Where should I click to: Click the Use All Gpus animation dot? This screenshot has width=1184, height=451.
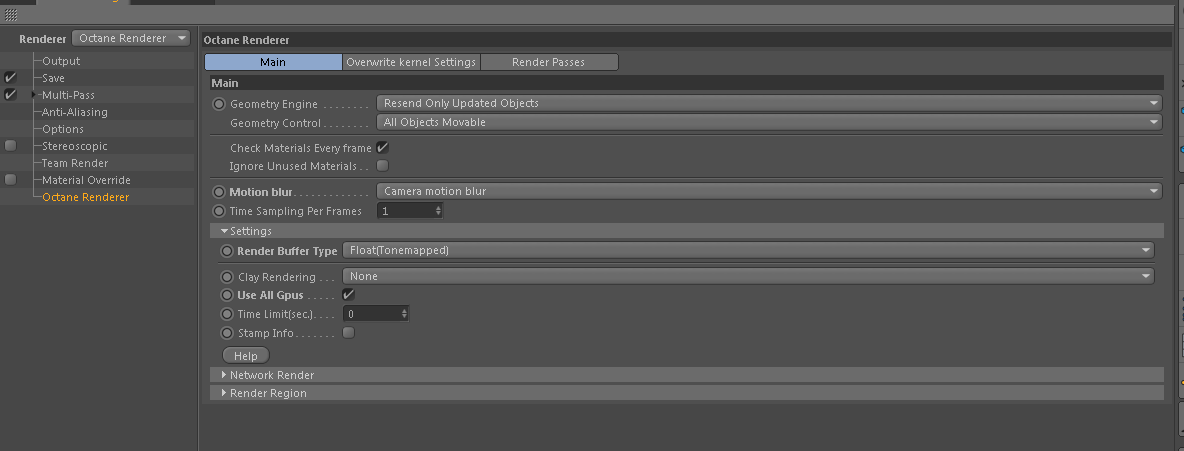[227, 295]
